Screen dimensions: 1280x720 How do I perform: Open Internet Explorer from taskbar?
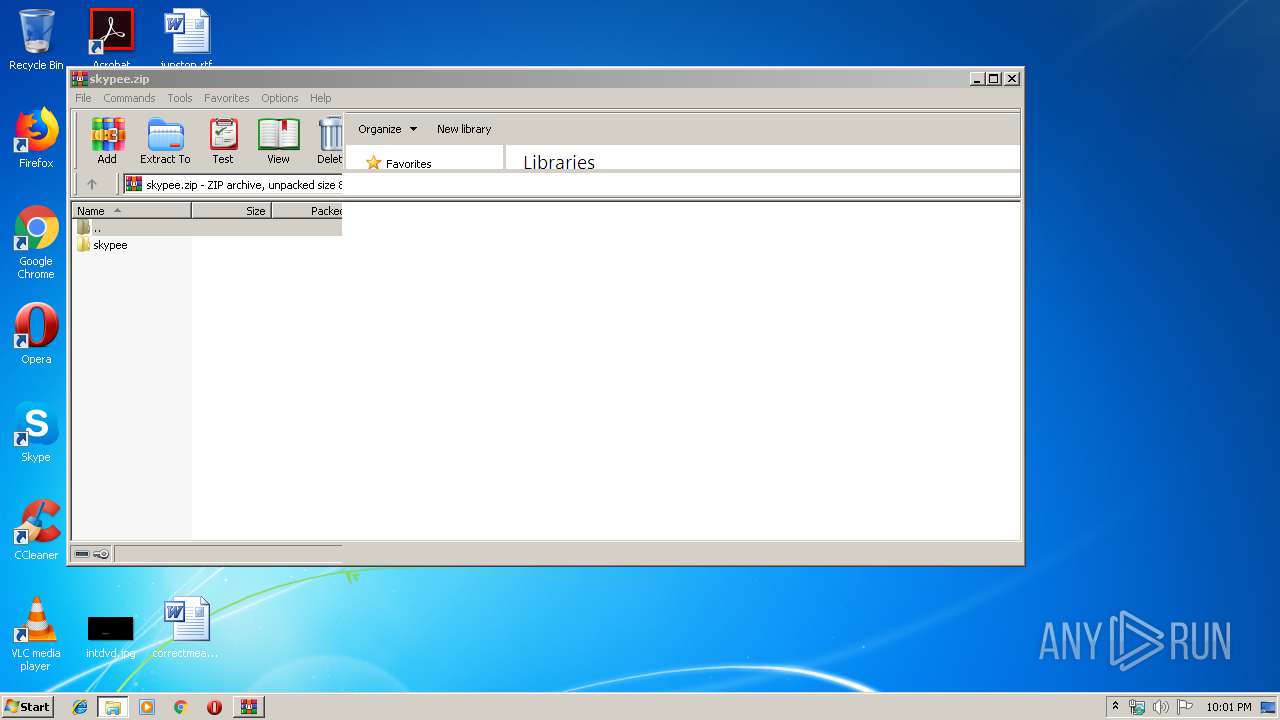tap(80, 707)
